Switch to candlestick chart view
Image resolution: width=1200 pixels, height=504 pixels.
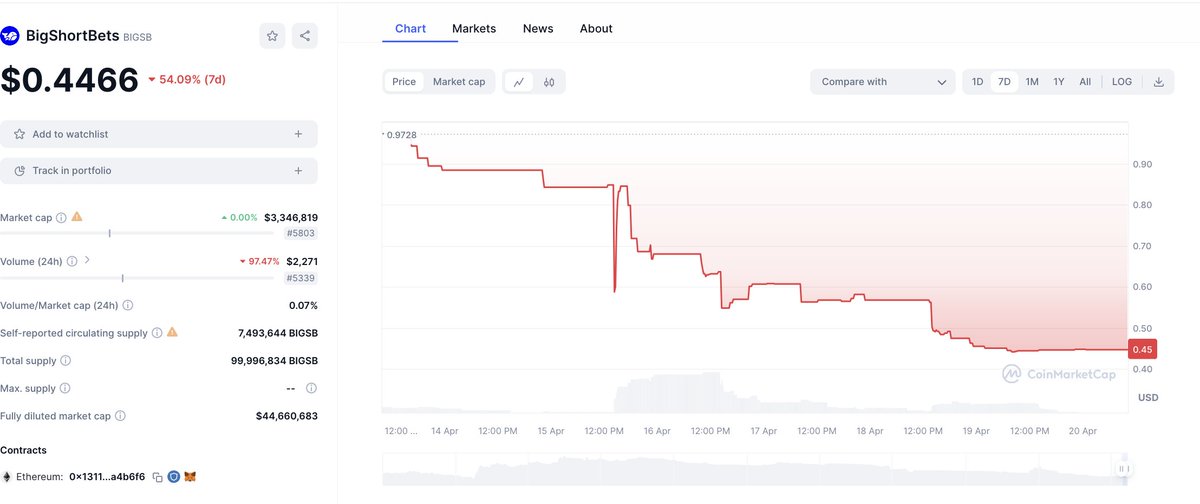(549, 82)
